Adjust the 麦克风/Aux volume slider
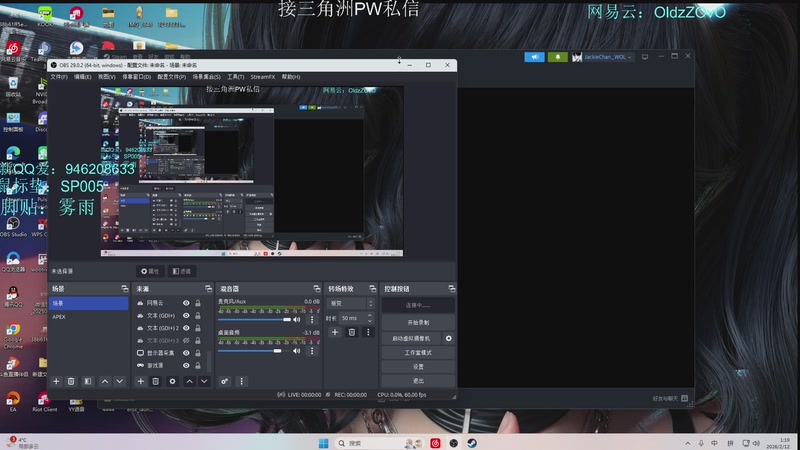Screen dimensions: 800x450 click(254, 319)
